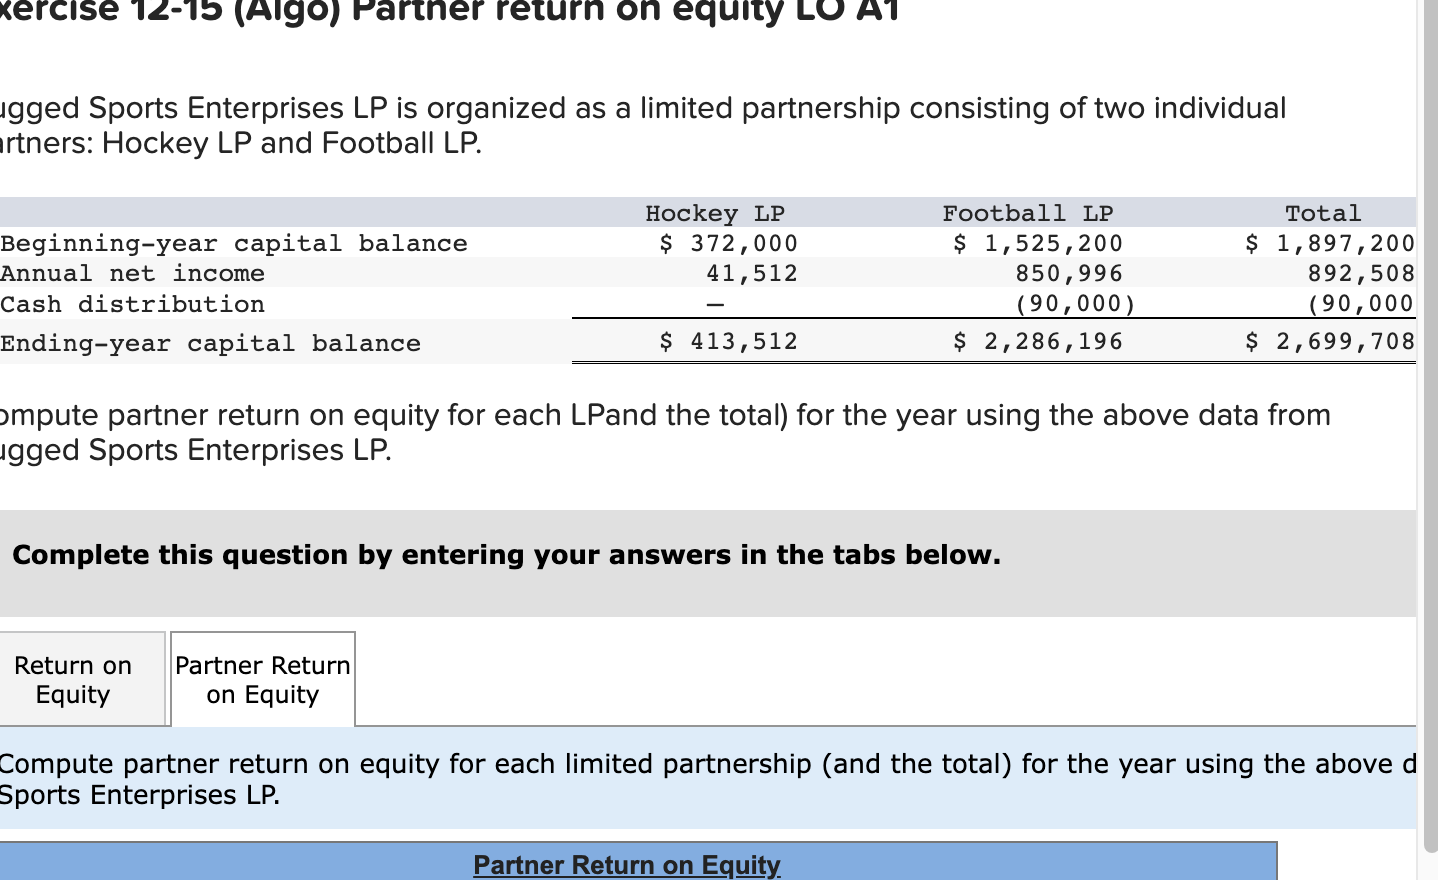The width and height of the screenshot is (1438, 880).
Task: Click the Total column header
Action: tap(1322, 212)
